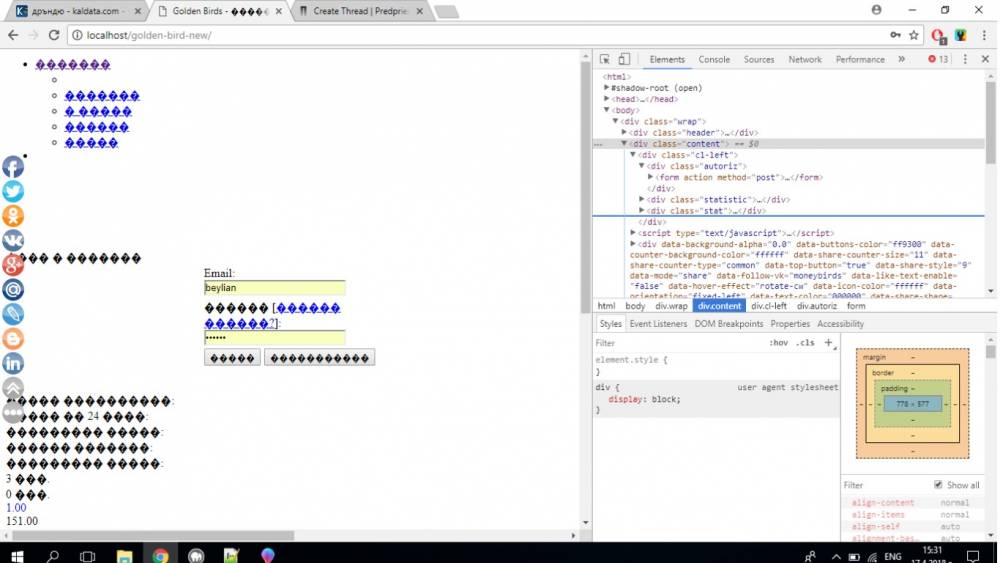Click the address bar URL localhost/golden-bird-new/
This screenshot has height=563, width=1000.
click(x=149, y=35)
